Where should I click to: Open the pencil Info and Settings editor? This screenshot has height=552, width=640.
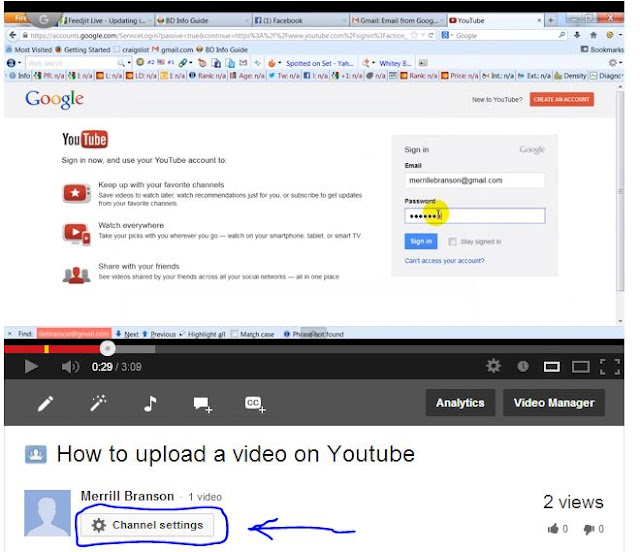tap(45, 403)
